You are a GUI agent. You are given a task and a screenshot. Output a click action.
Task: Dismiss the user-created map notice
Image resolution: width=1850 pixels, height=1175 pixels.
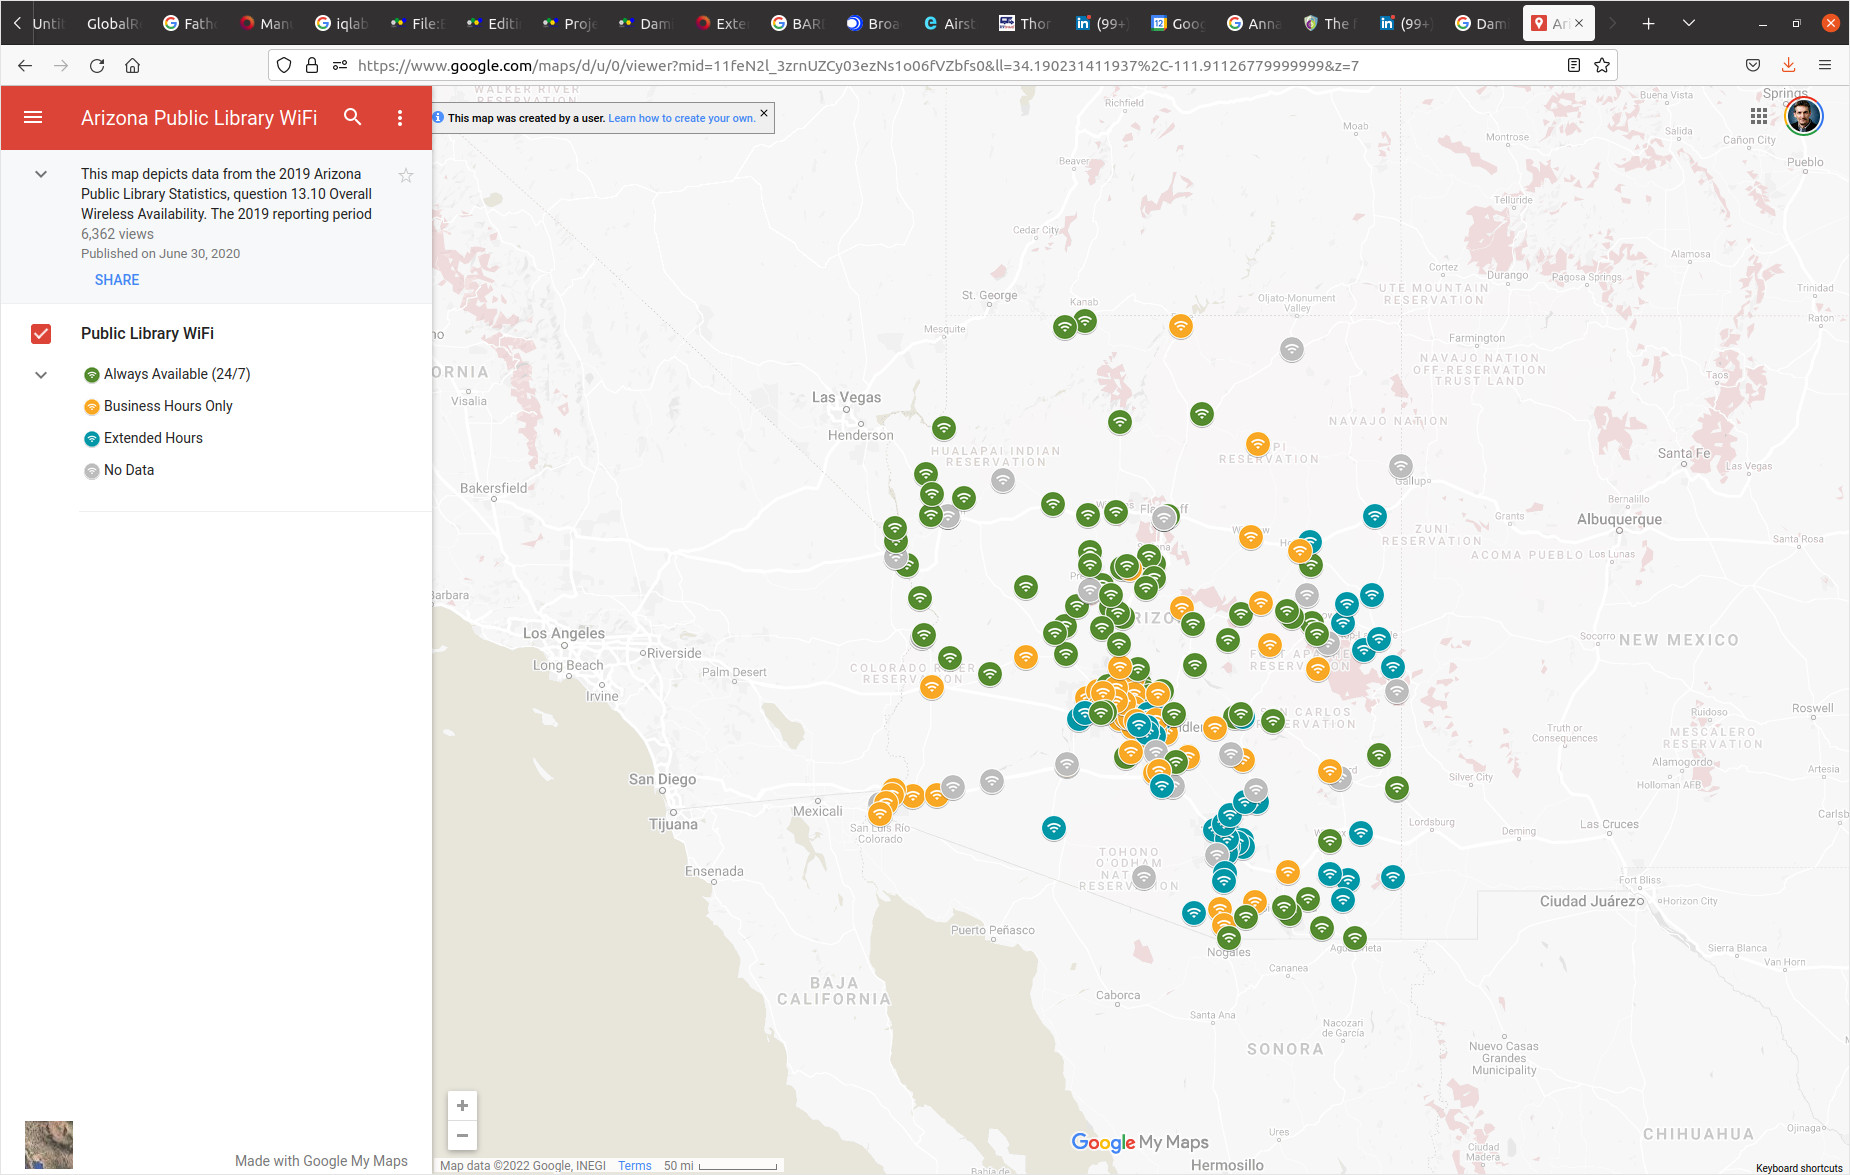point(764,113)
